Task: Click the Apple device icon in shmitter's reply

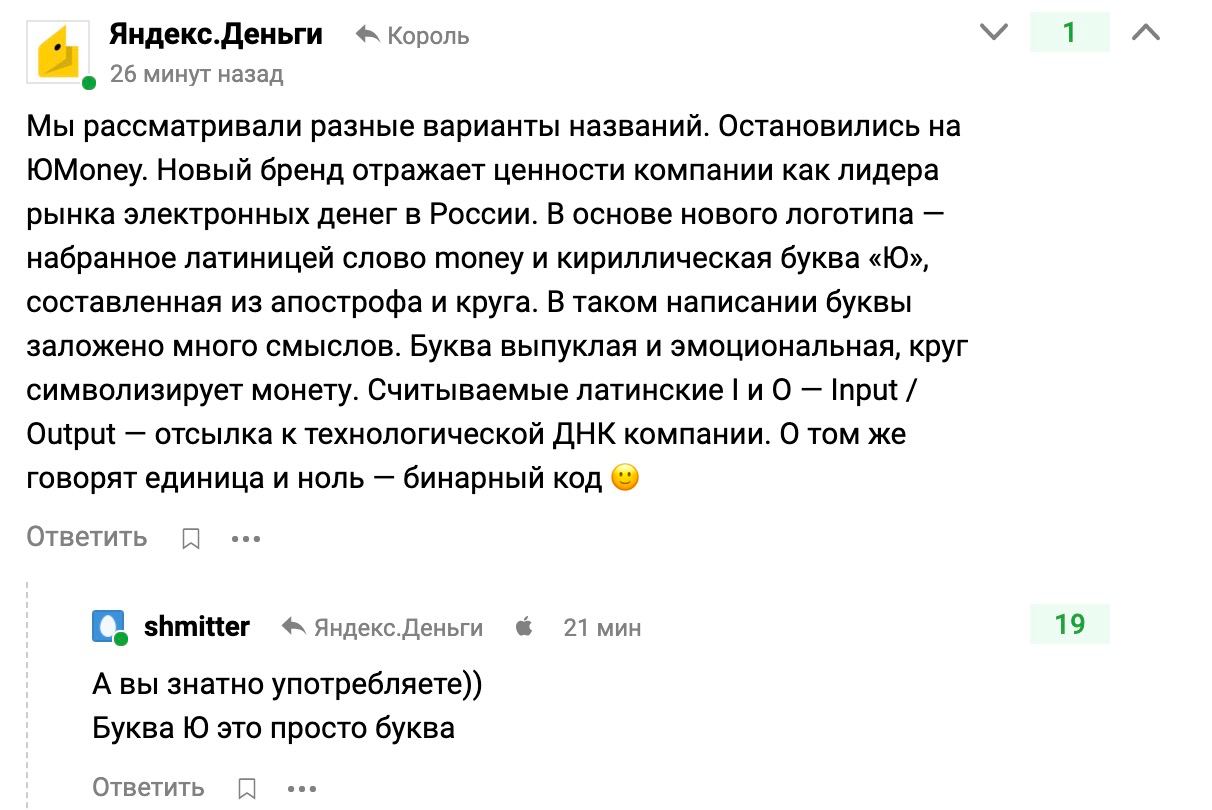Action: pos(524,627)
